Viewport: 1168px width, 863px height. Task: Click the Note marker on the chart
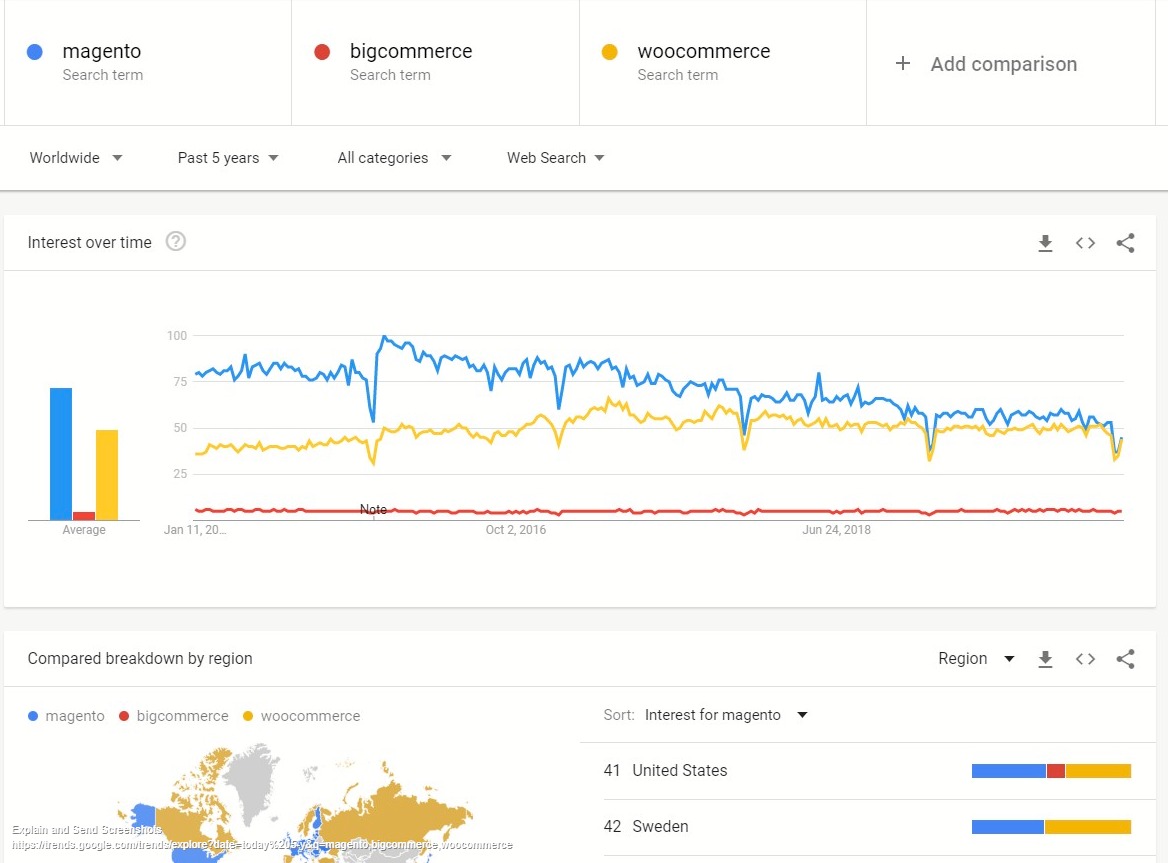tap(373, 509)
